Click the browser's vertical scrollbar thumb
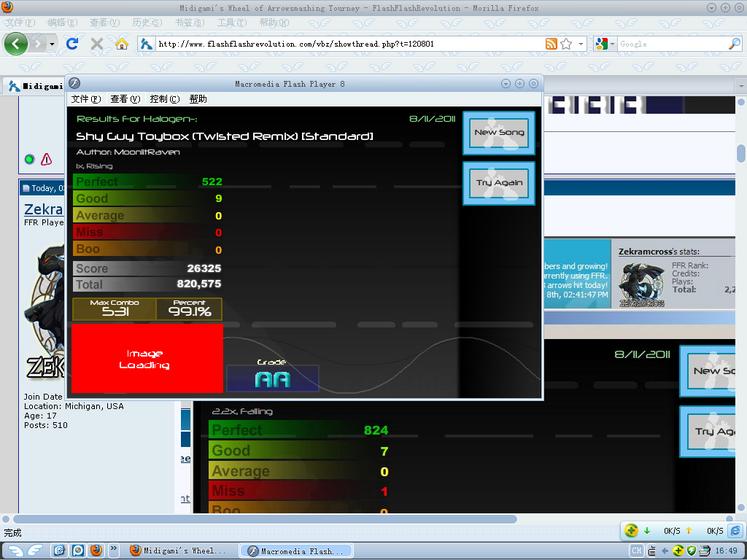 click(x=741, y=153)
